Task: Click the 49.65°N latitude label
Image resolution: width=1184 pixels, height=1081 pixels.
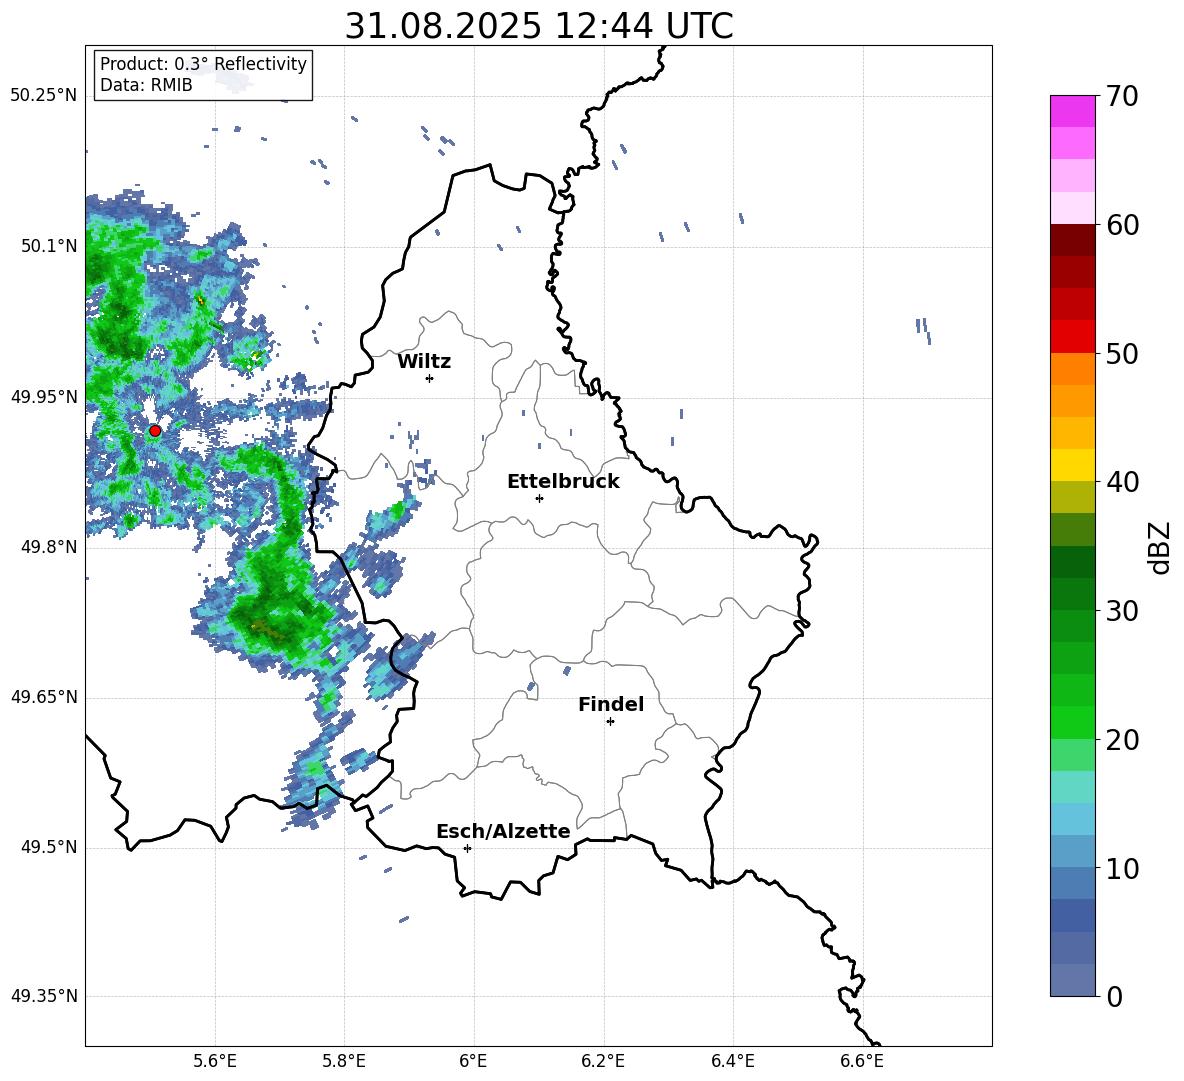Action: click(44, 697)
